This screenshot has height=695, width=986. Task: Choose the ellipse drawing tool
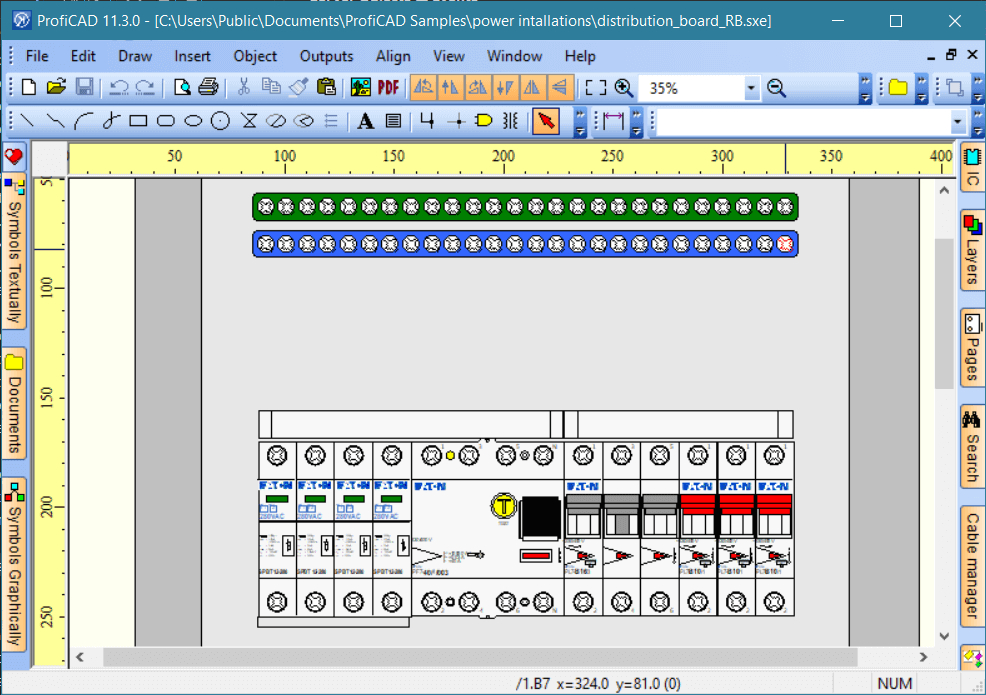[193, 121]
